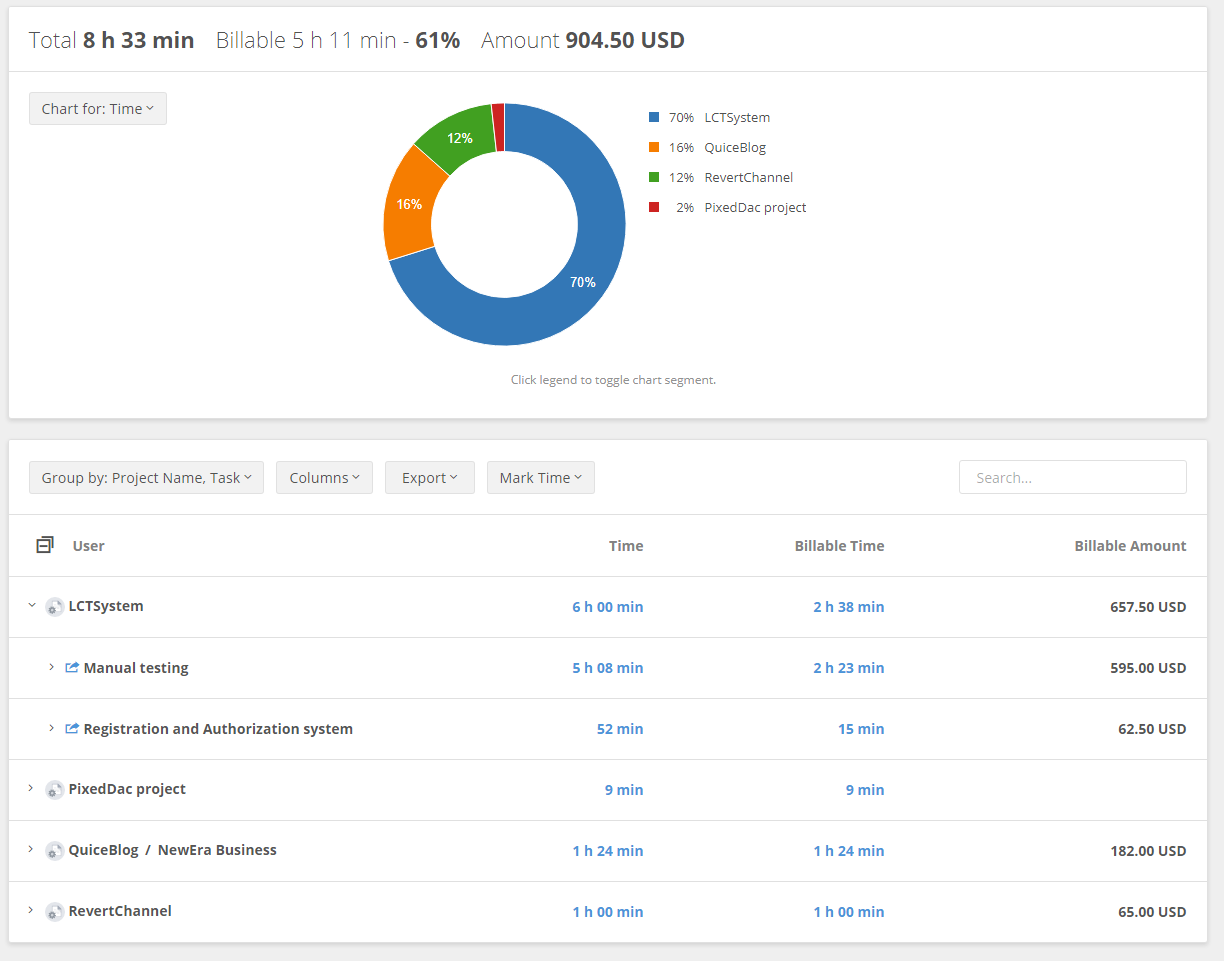Open QuiceBlog billable time '1 h 24 min' link
This screenshot has height=961, width=1224.
click(x=849, y=851)
